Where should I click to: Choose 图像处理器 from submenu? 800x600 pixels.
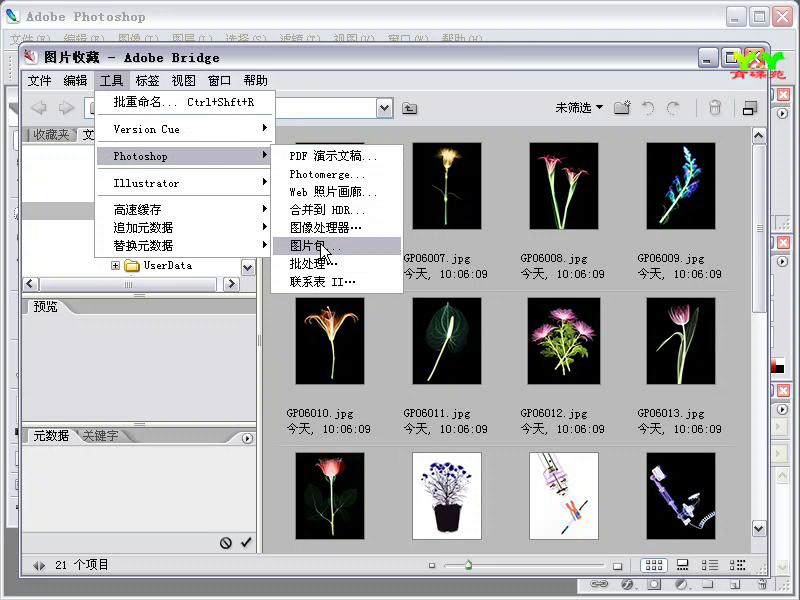[337, 228]
